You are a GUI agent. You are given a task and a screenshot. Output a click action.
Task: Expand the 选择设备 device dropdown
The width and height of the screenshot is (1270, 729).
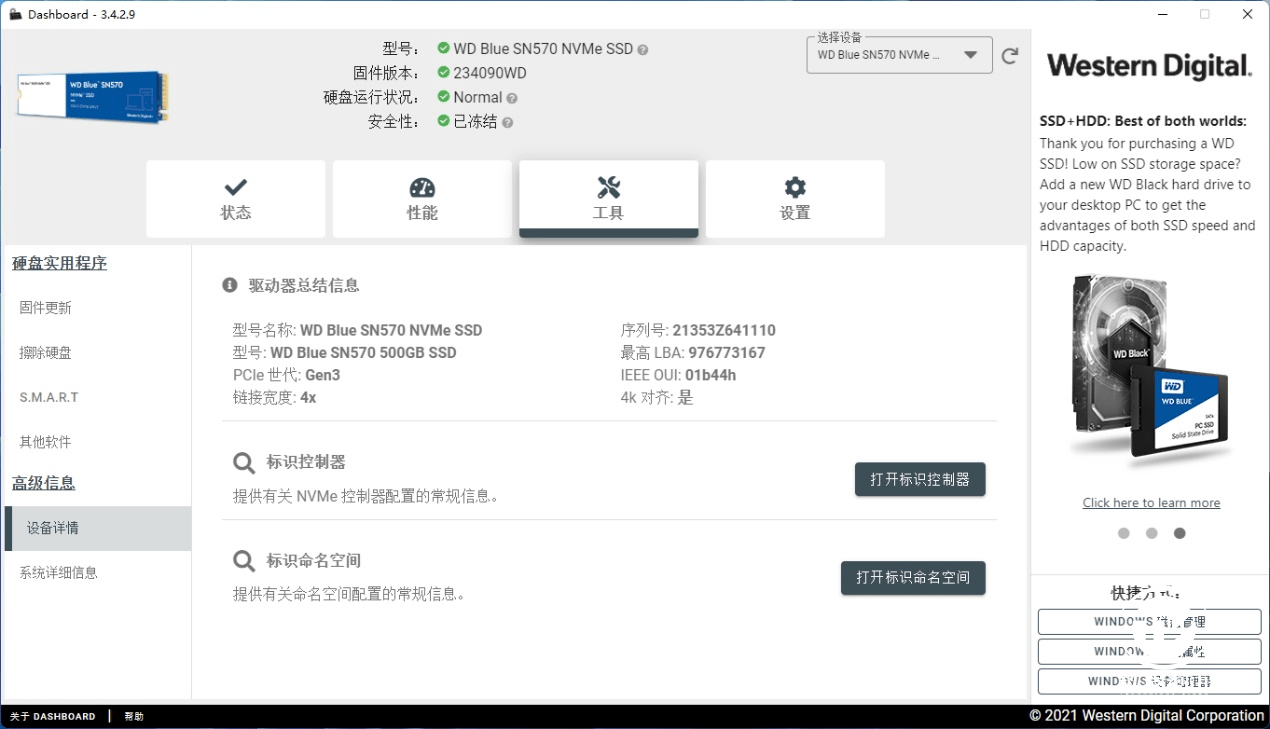point(971,55)
